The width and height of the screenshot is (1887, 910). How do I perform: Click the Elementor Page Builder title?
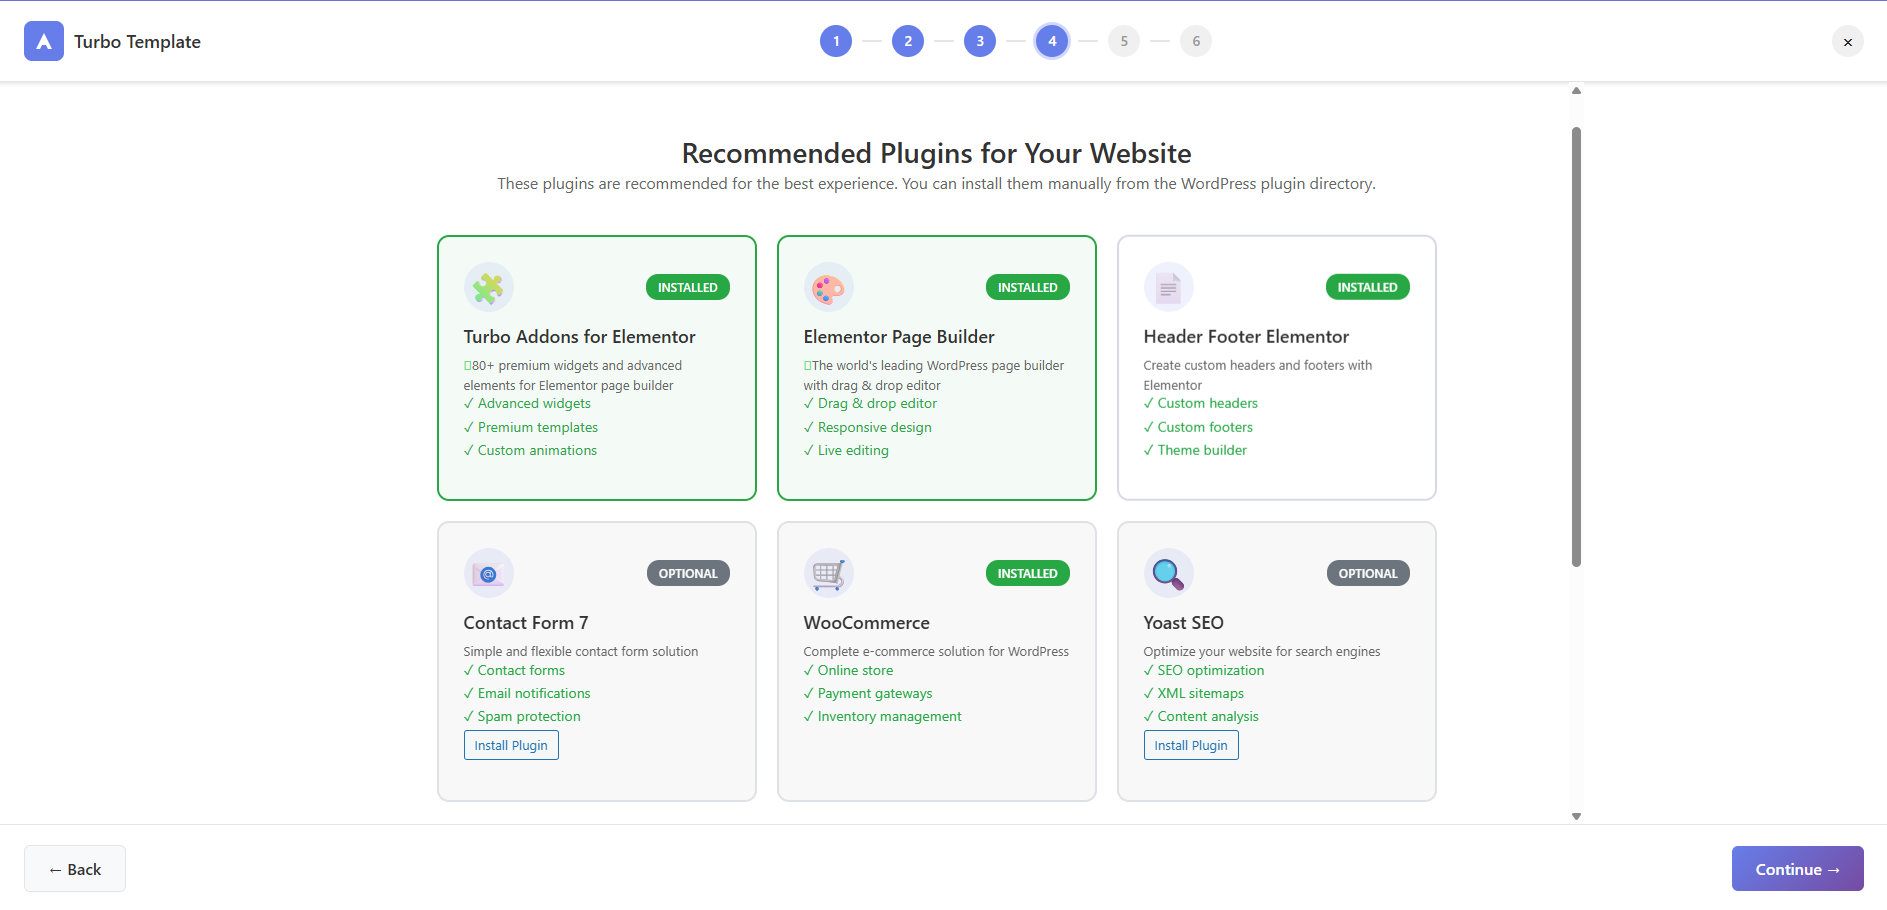coord(899,337)
